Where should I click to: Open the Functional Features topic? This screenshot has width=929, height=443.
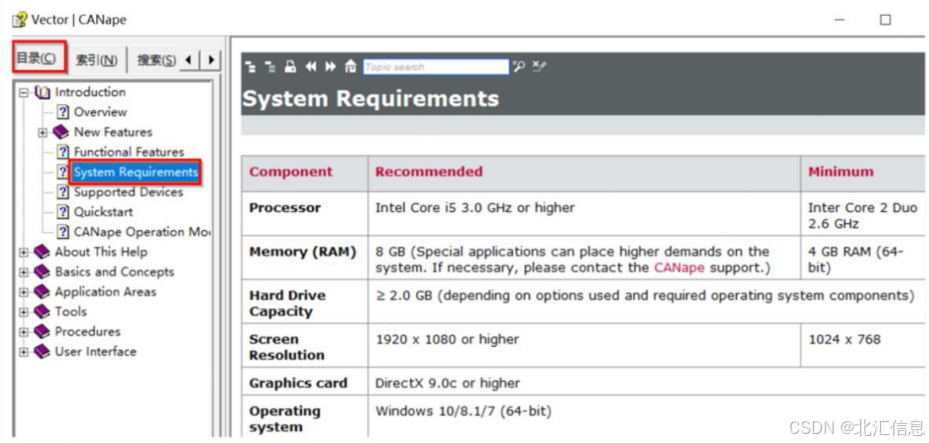pos(129,152)
